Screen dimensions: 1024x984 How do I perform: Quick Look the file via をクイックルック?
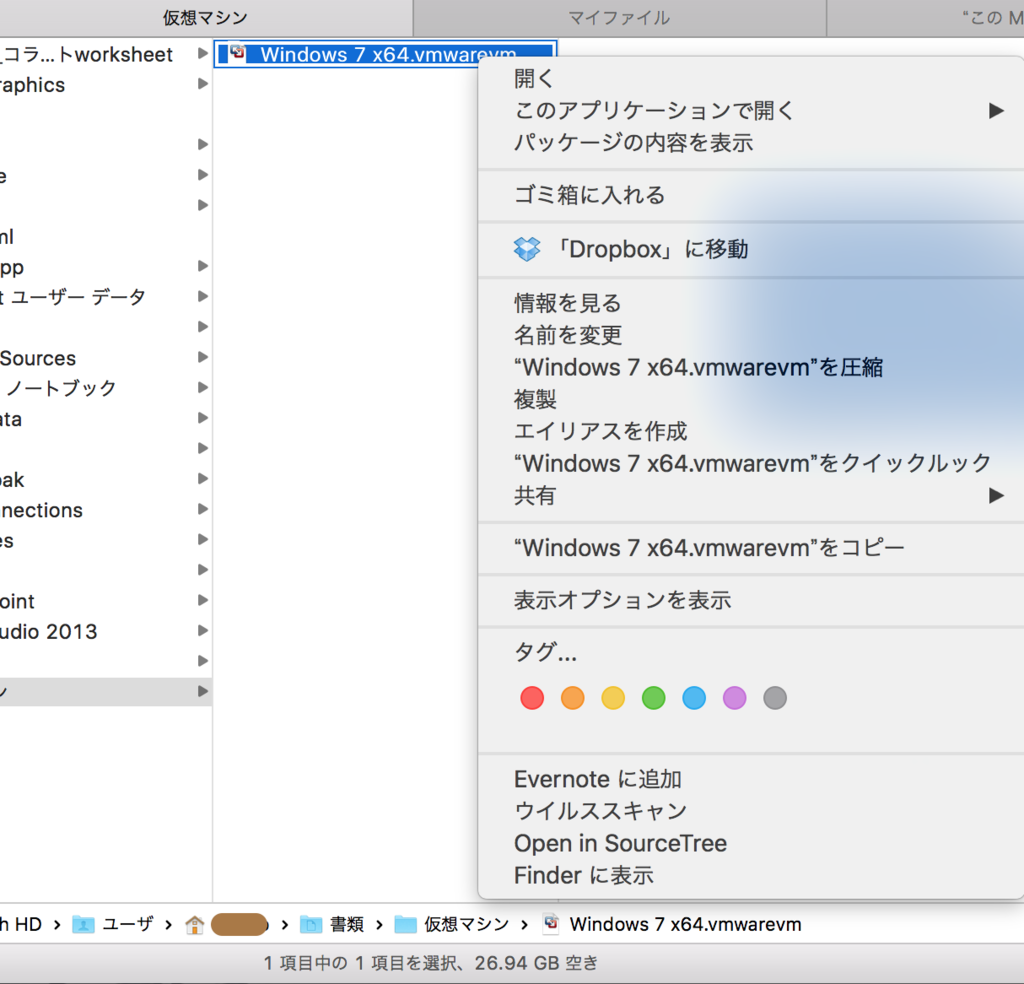click(x=751, y=463)
